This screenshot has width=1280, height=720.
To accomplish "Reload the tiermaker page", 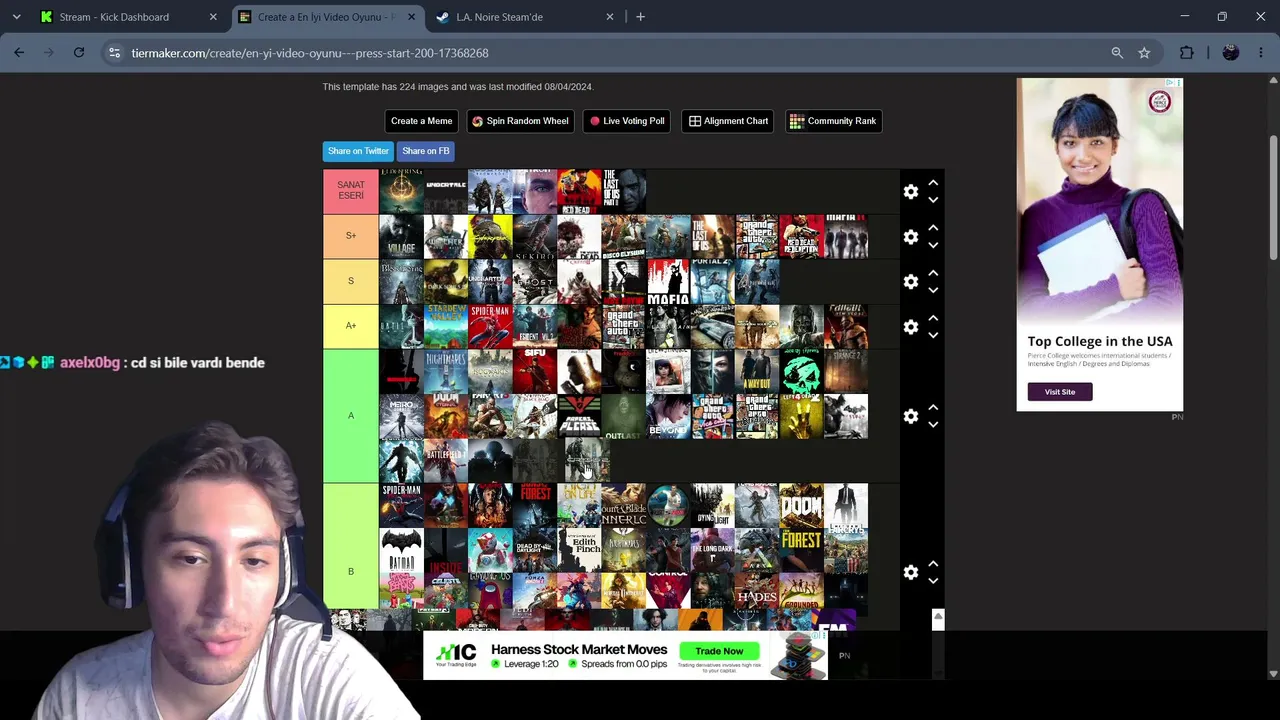I will (79, 53).
